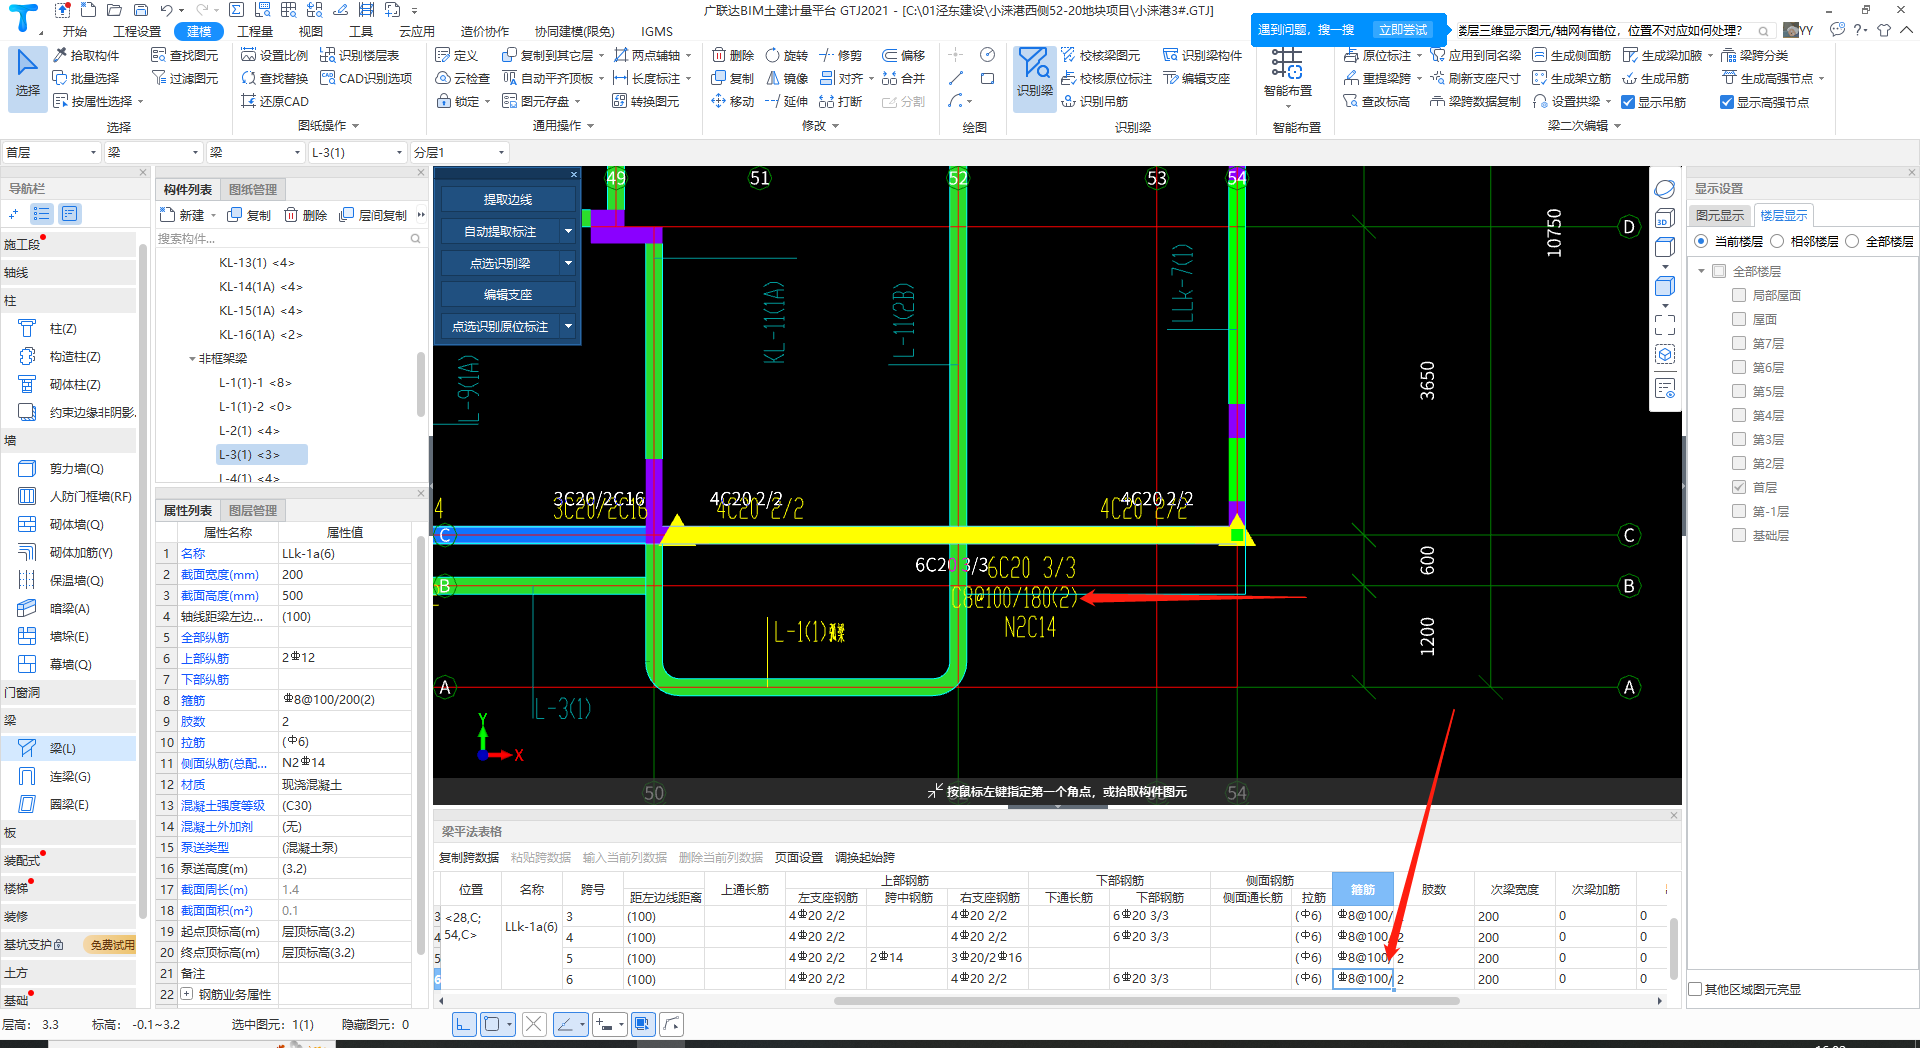Click the 延伸 extend tool
The width and height of the screenshot is (1920, 1048).
click(x=786, y=101)
